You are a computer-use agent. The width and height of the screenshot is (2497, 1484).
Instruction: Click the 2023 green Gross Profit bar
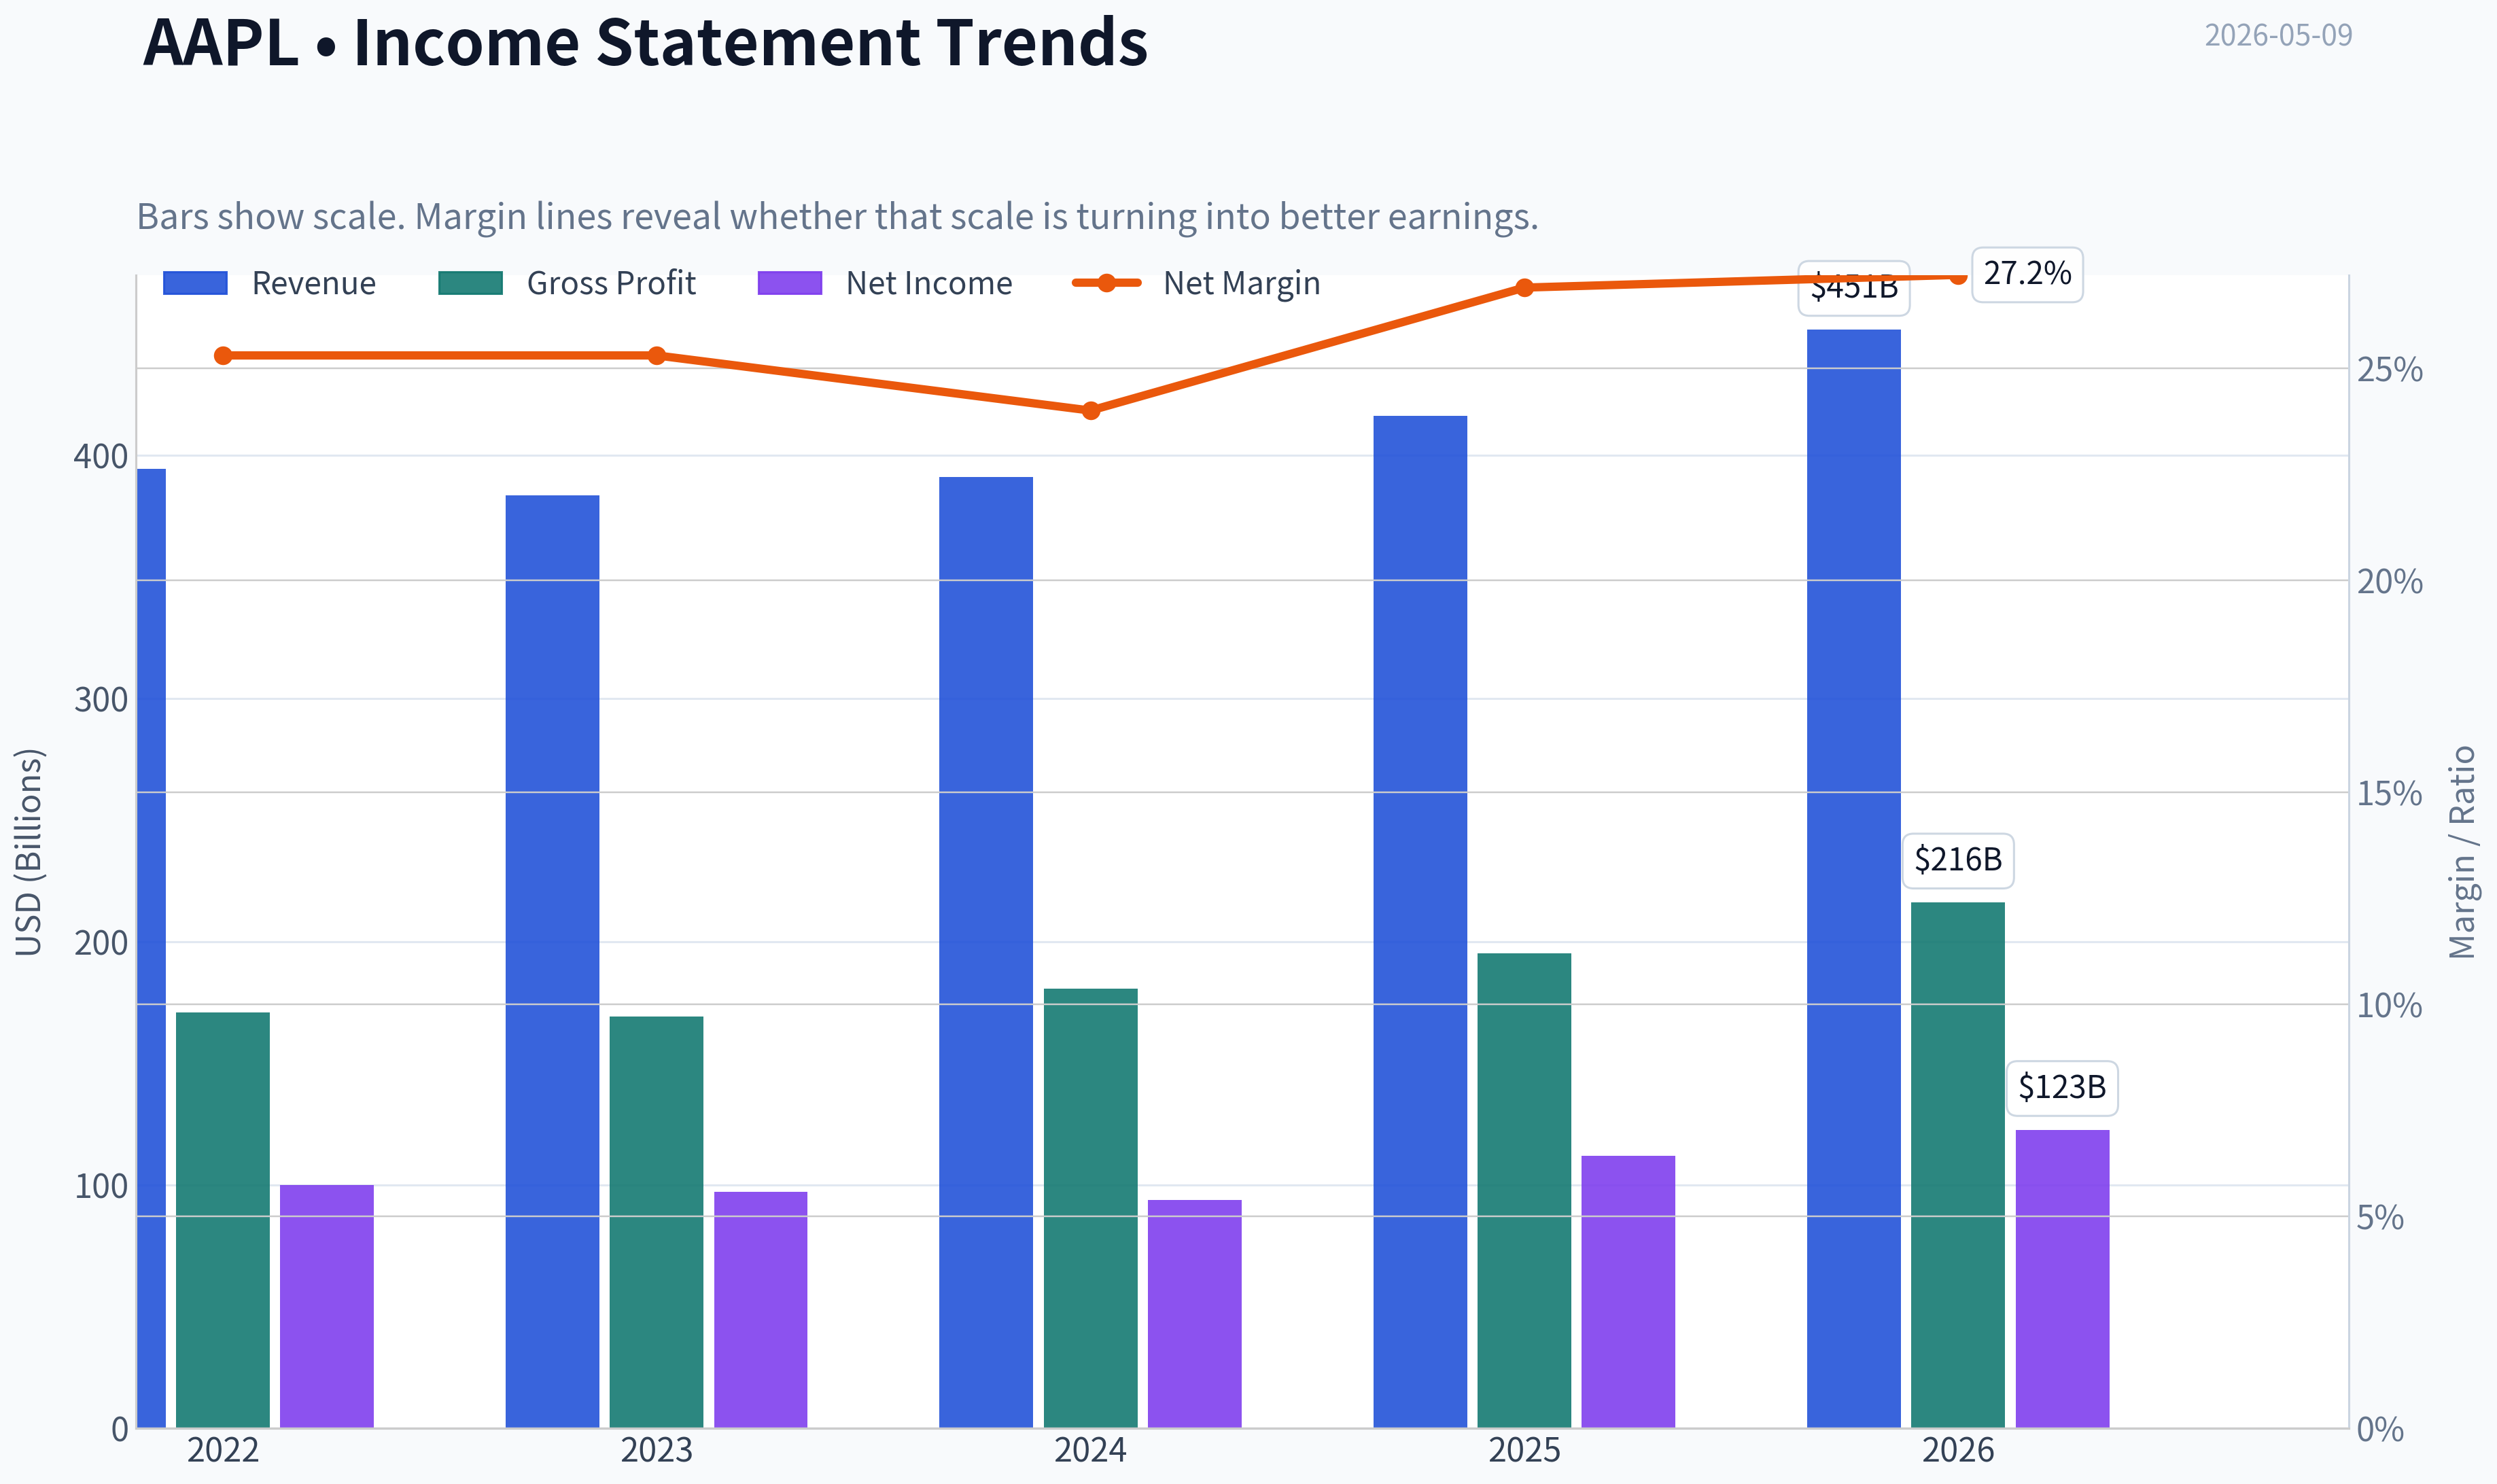656,1222
